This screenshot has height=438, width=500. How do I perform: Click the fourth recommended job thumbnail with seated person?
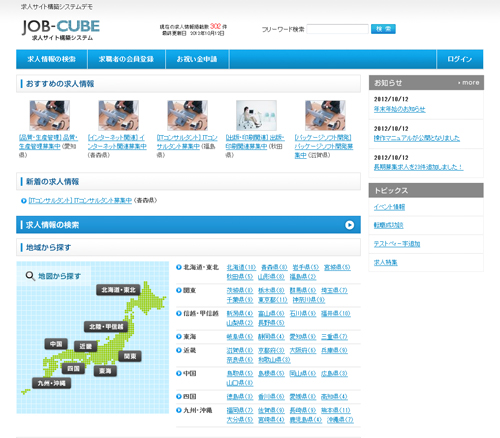tap(256, 115)
